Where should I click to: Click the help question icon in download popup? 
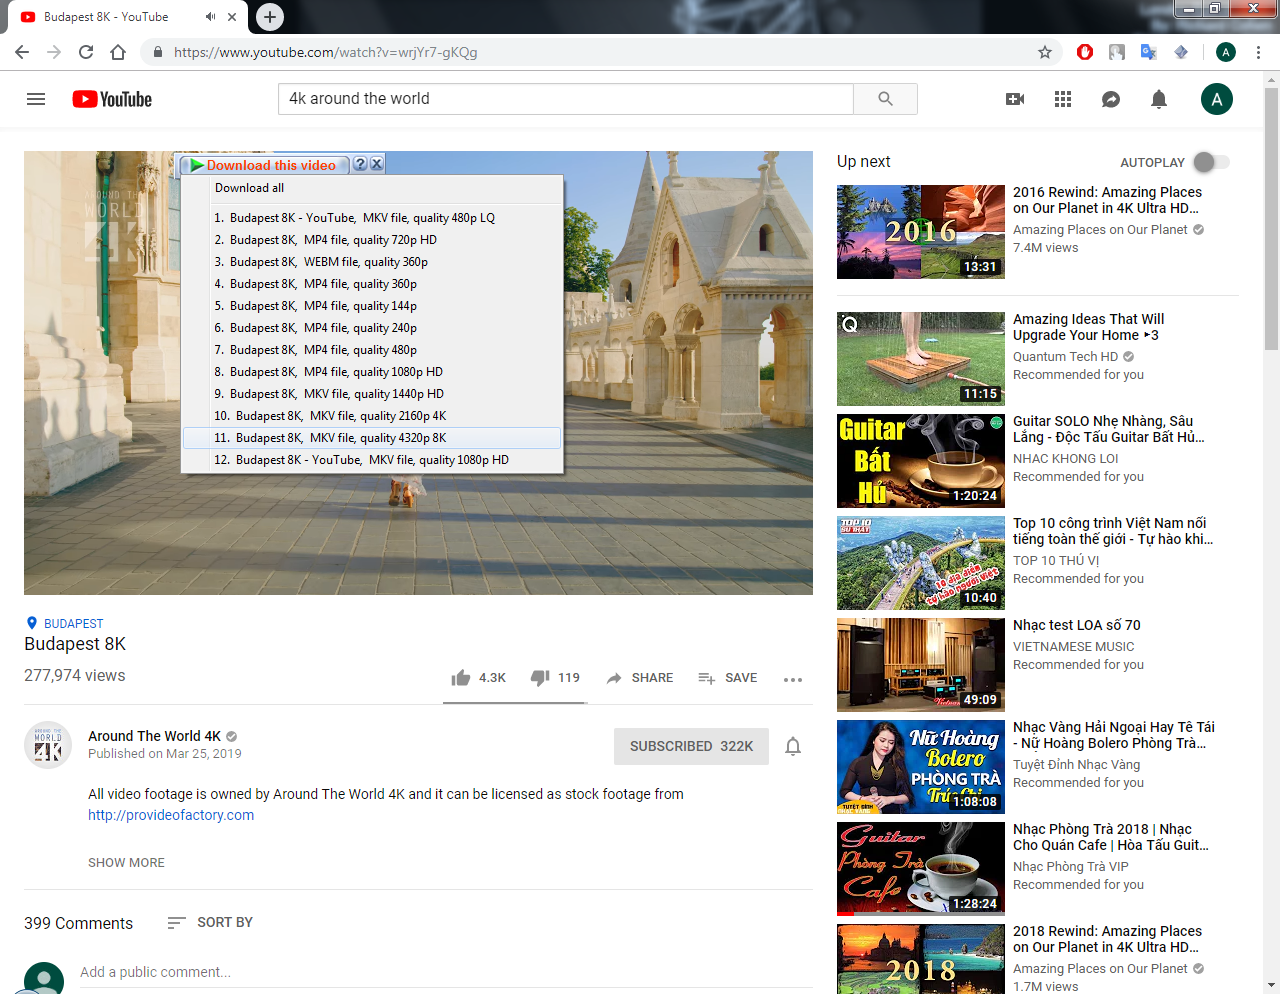click(x=361, y=165)
